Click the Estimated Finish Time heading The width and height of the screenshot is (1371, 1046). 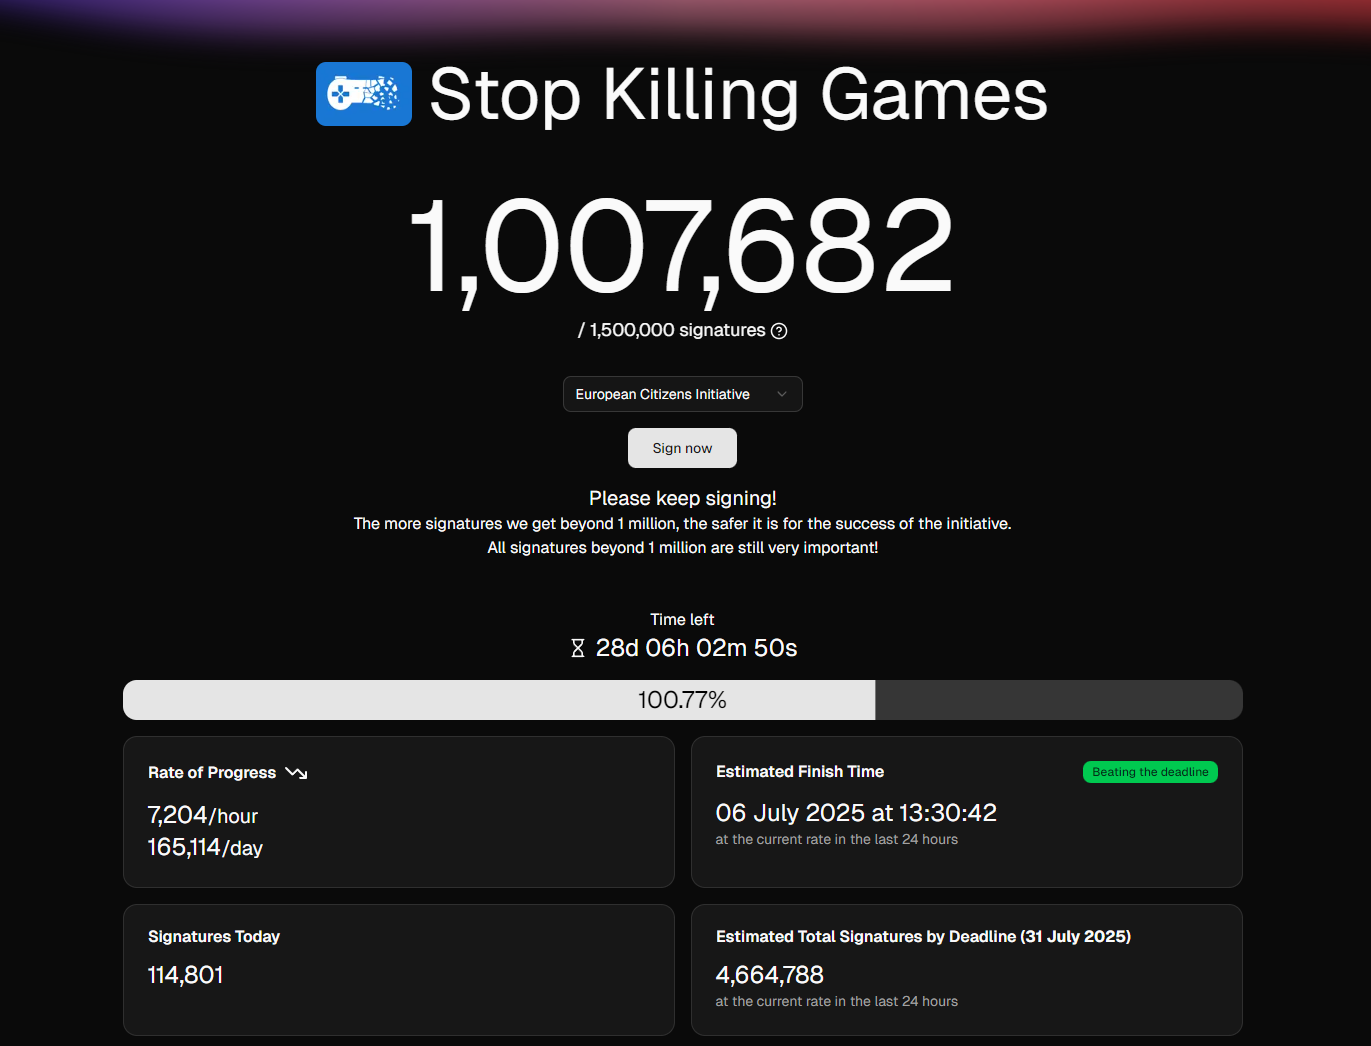click(800, 771)
